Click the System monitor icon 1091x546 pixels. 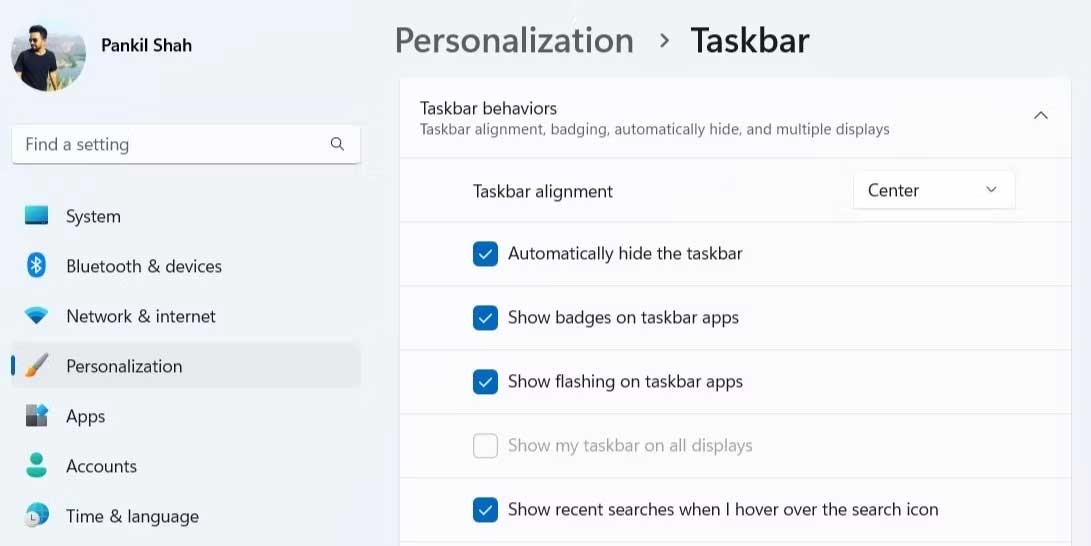[37, 216]
